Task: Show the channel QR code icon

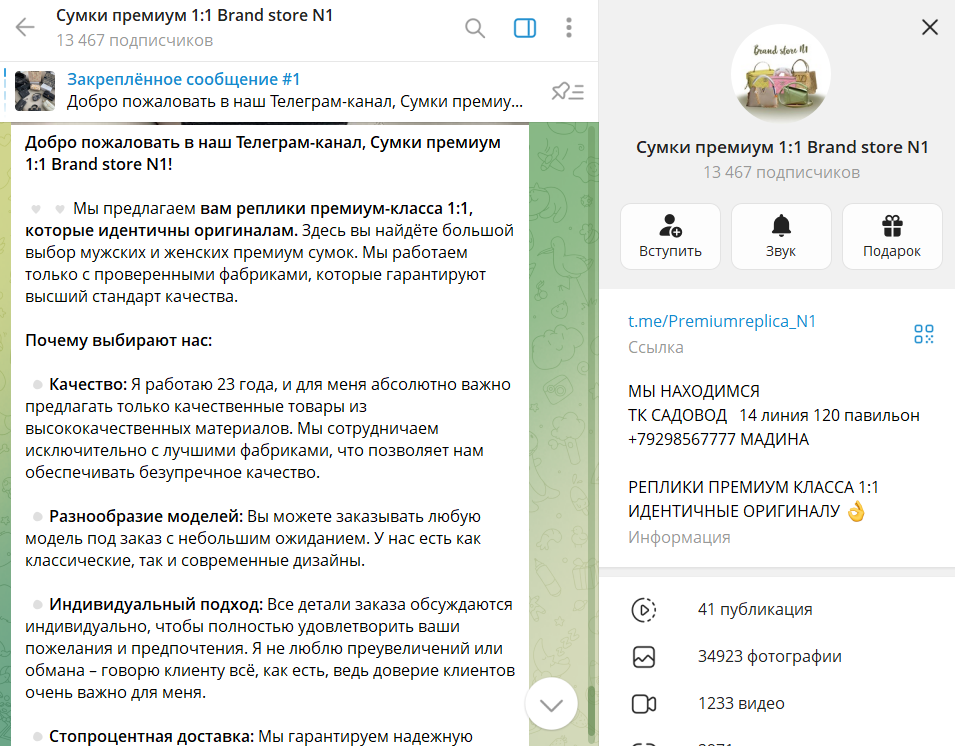Action: (x=923, y=334)
